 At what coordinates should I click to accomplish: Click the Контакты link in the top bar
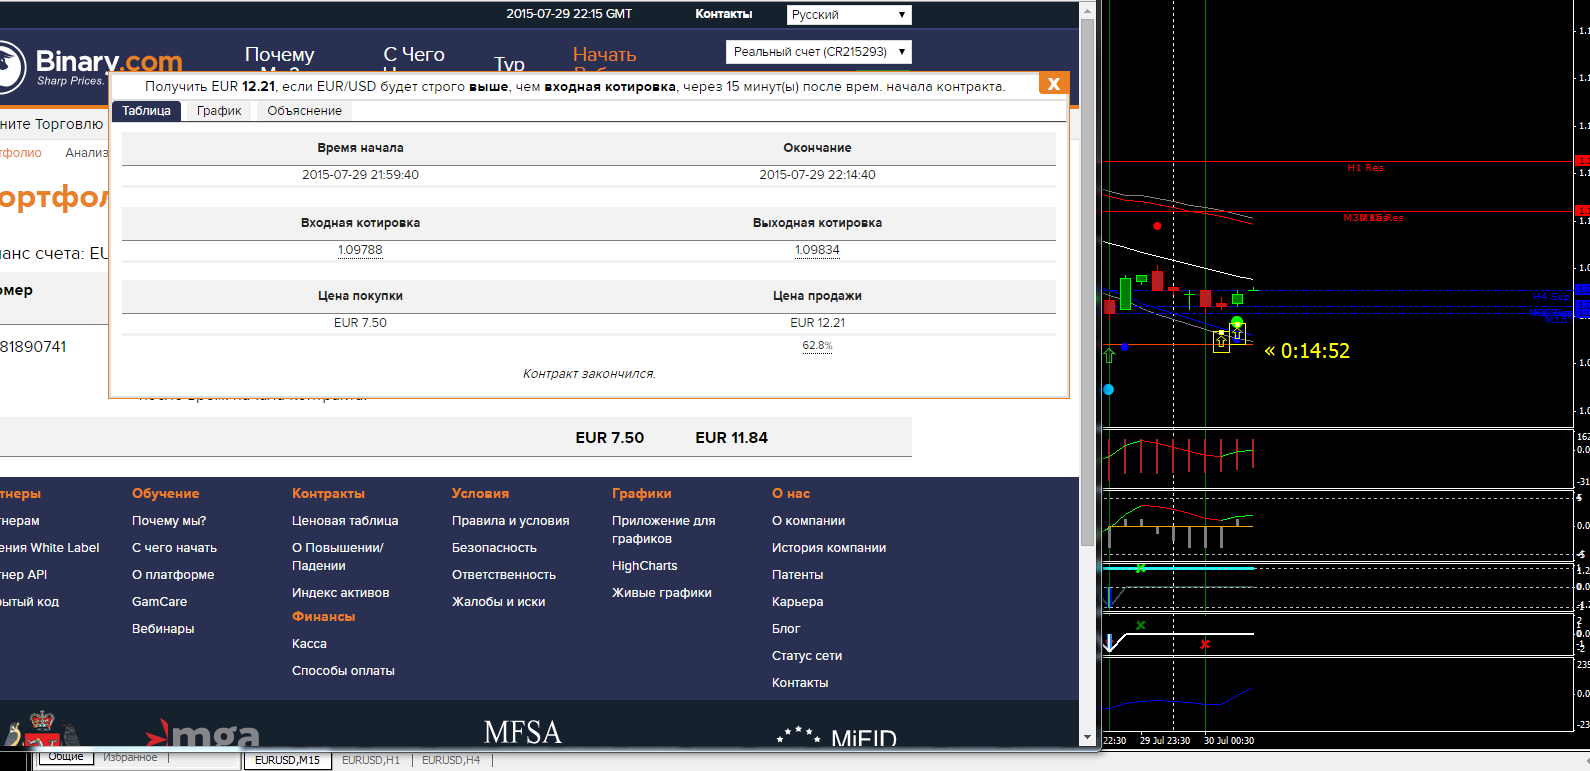[x=724, y=14]
